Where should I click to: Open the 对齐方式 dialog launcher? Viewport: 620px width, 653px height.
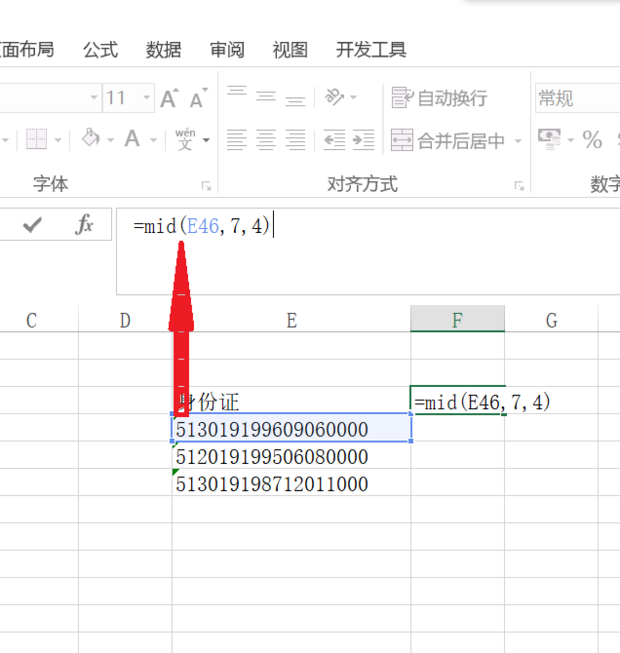pyautogui.click(x=519, y=186)
